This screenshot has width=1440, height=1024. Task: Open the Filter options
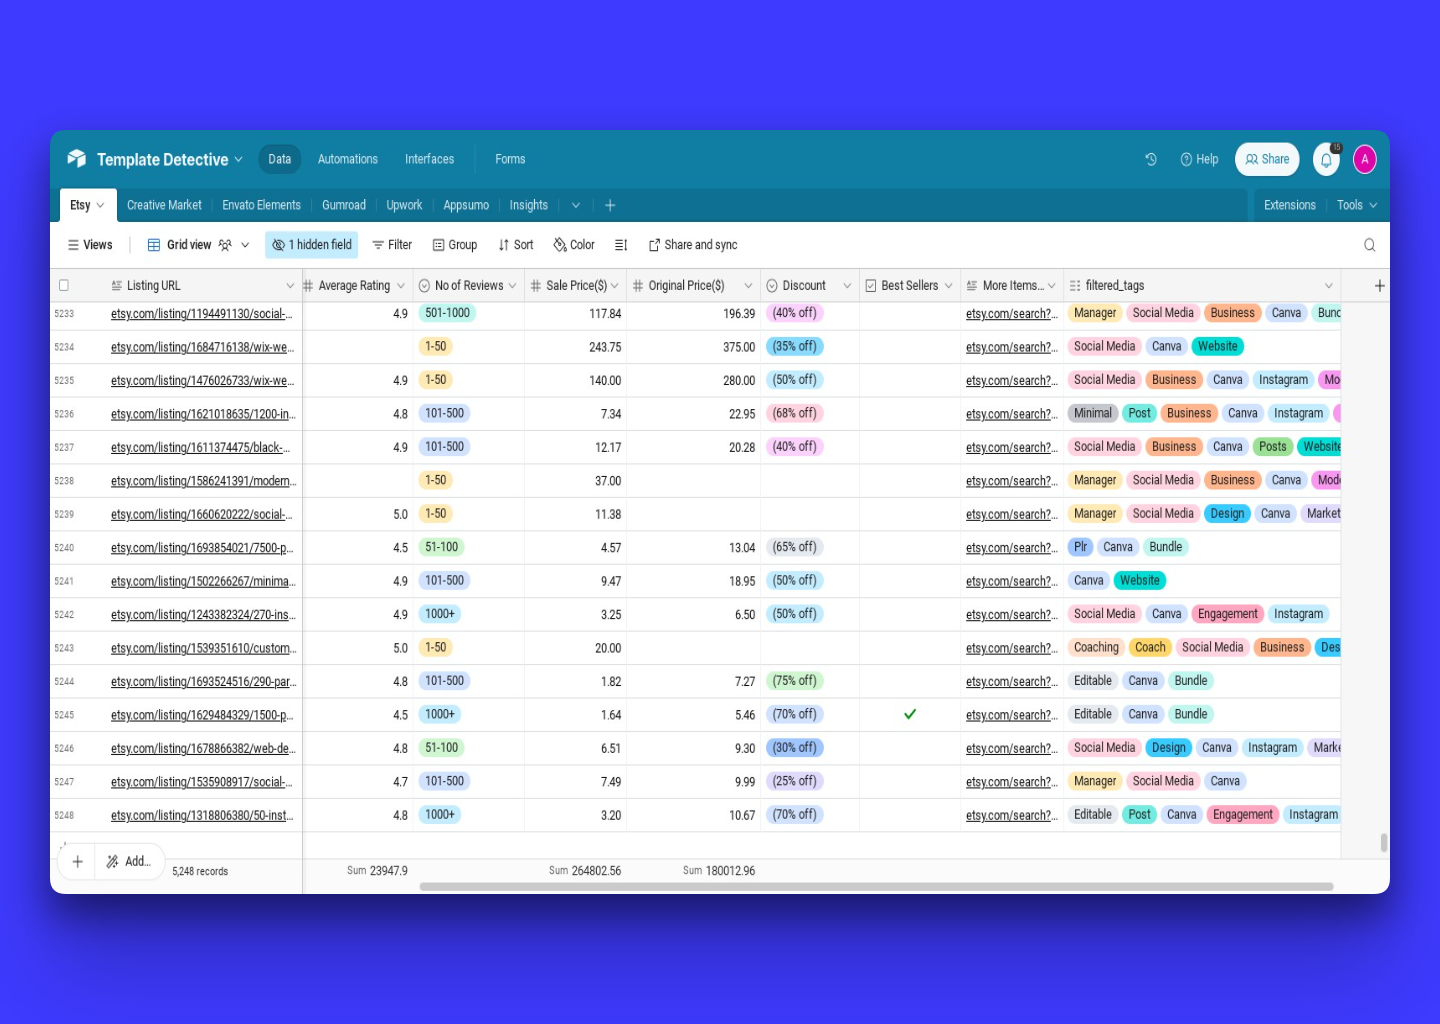point(392,245)
